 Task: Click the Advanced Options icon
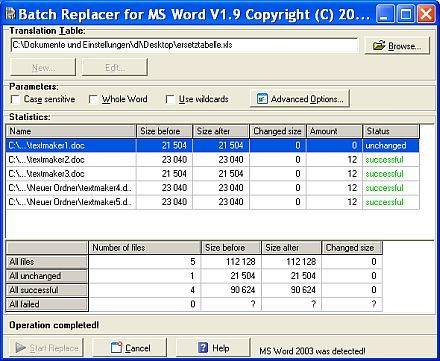262,99
